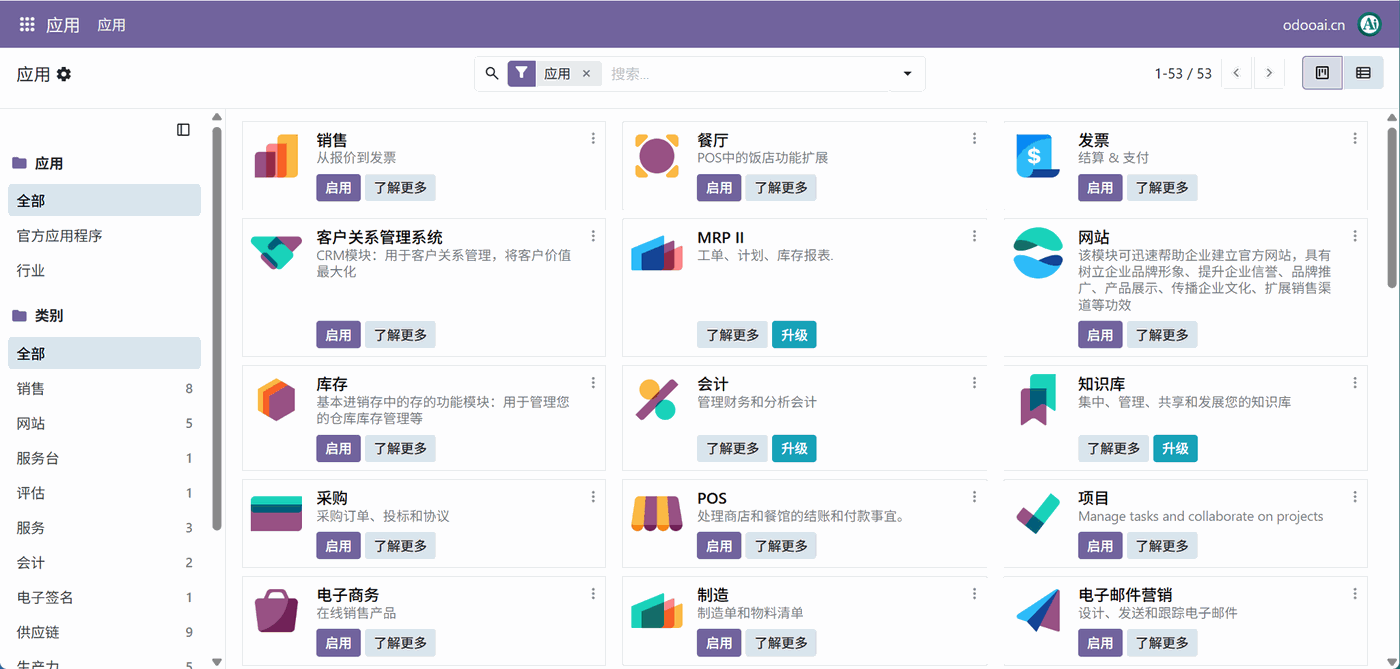
Task: Open the gear settings next to 应用 title
Action: (x=64, y=74)
